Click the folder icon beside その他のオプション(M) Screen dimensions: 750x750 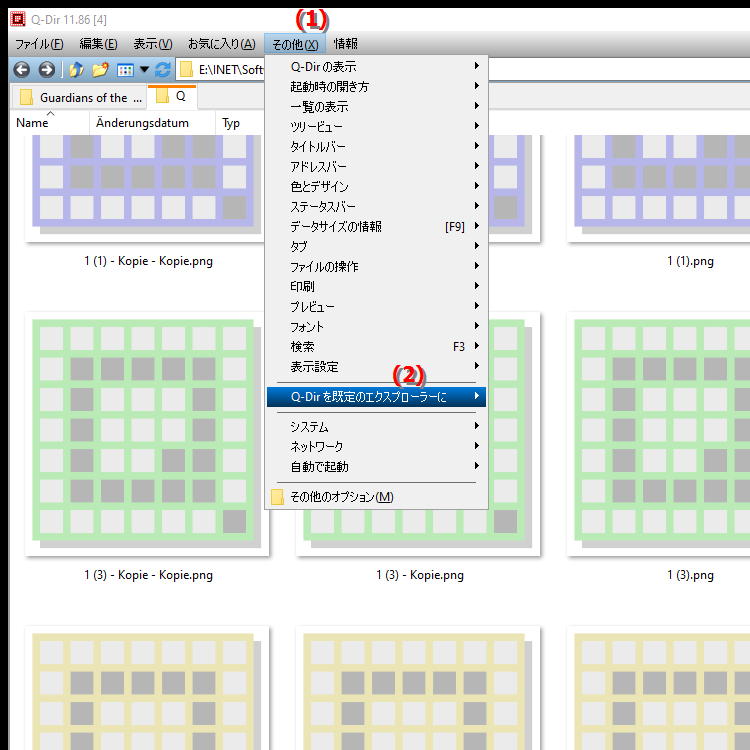(277, 497)
